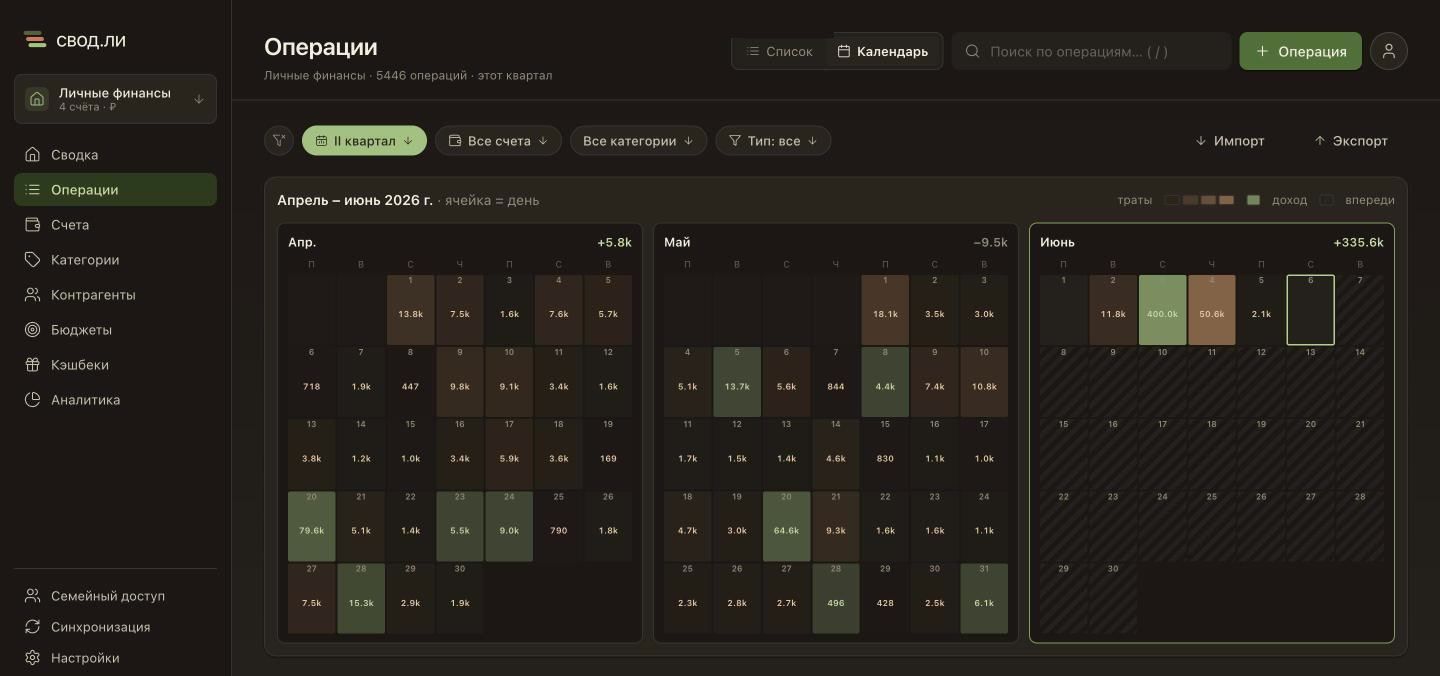Go to Бюджеты target icon item

[x=32, y=330]
